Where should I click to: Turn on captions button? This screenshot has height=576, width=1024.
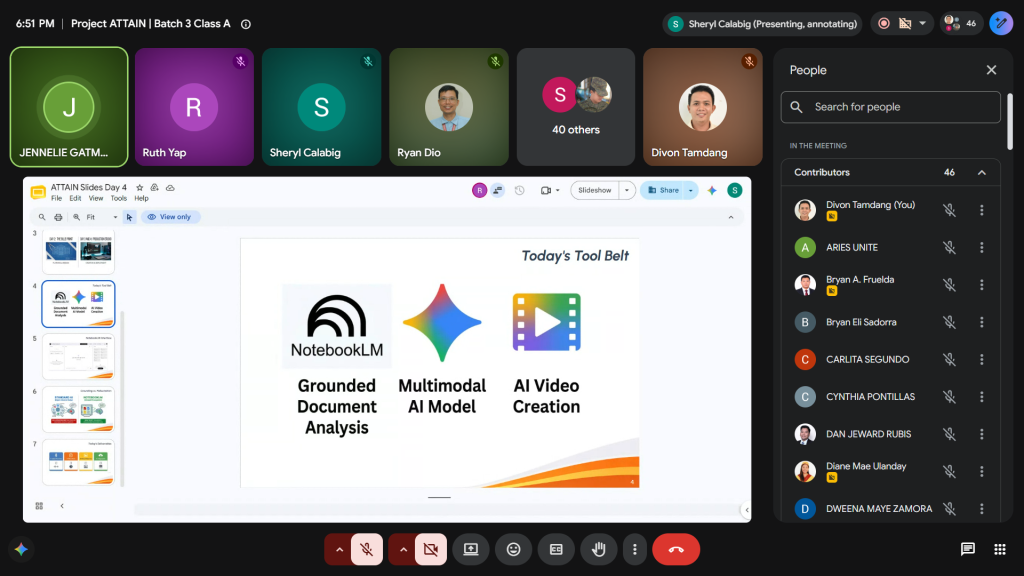(556, 549)
